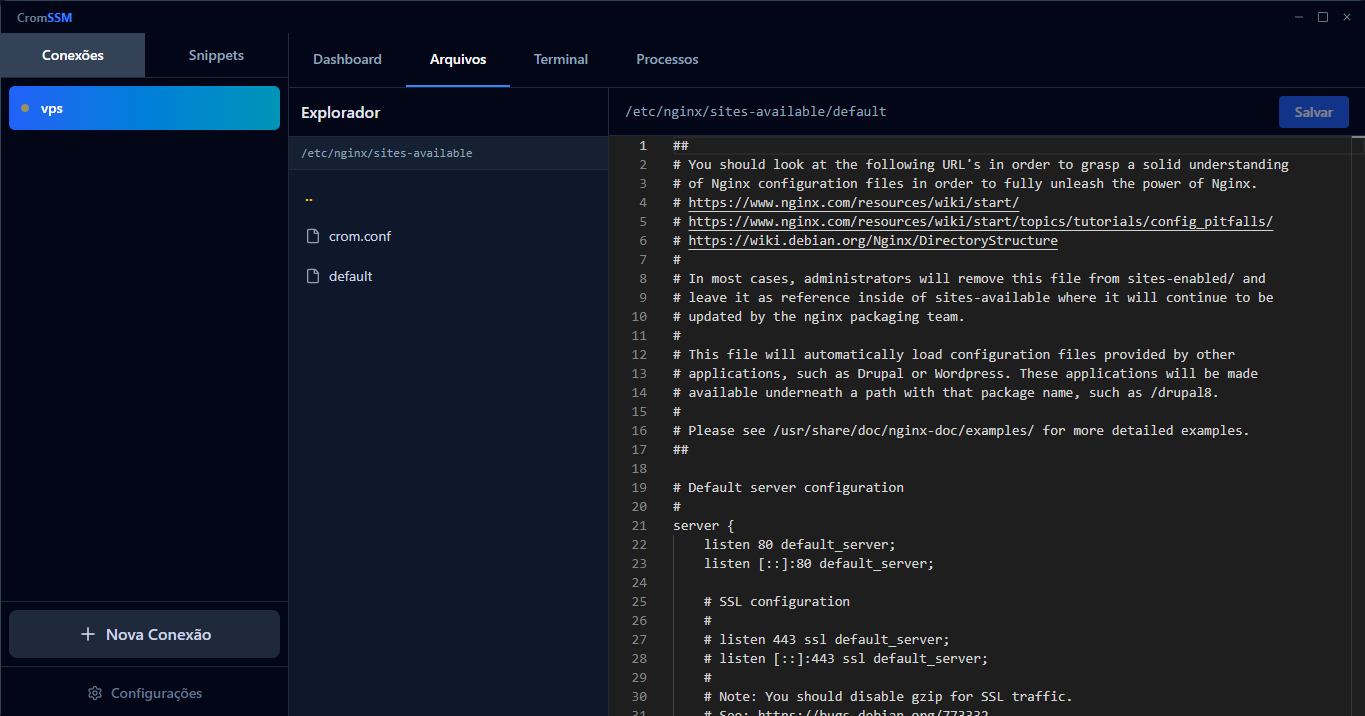Screen dimensions: 1365x716
Task: Place cursor on line 21 "server {"
Action: click(704, 526)
